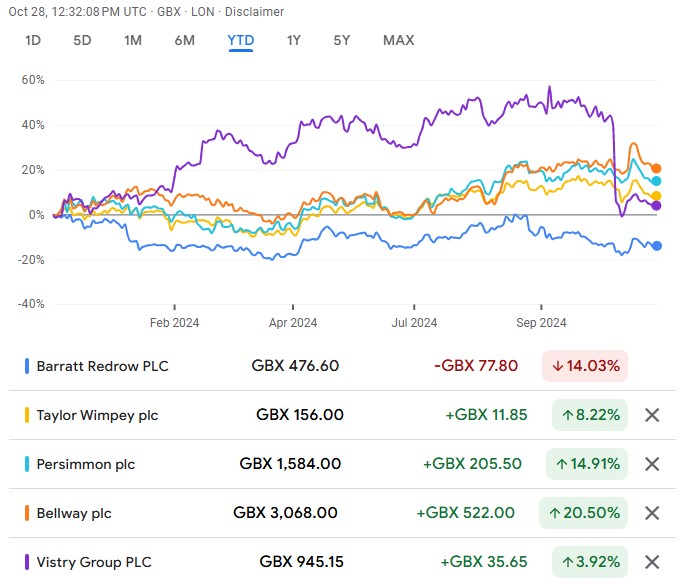Click the Persimmon plc name

(85, 464)
